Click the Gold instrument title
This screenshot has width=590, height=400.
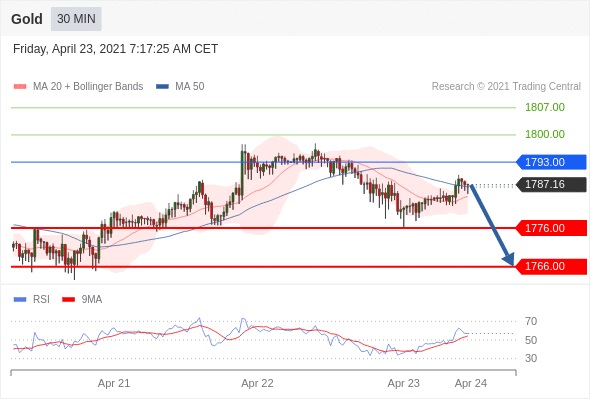(x=27, y=19)
